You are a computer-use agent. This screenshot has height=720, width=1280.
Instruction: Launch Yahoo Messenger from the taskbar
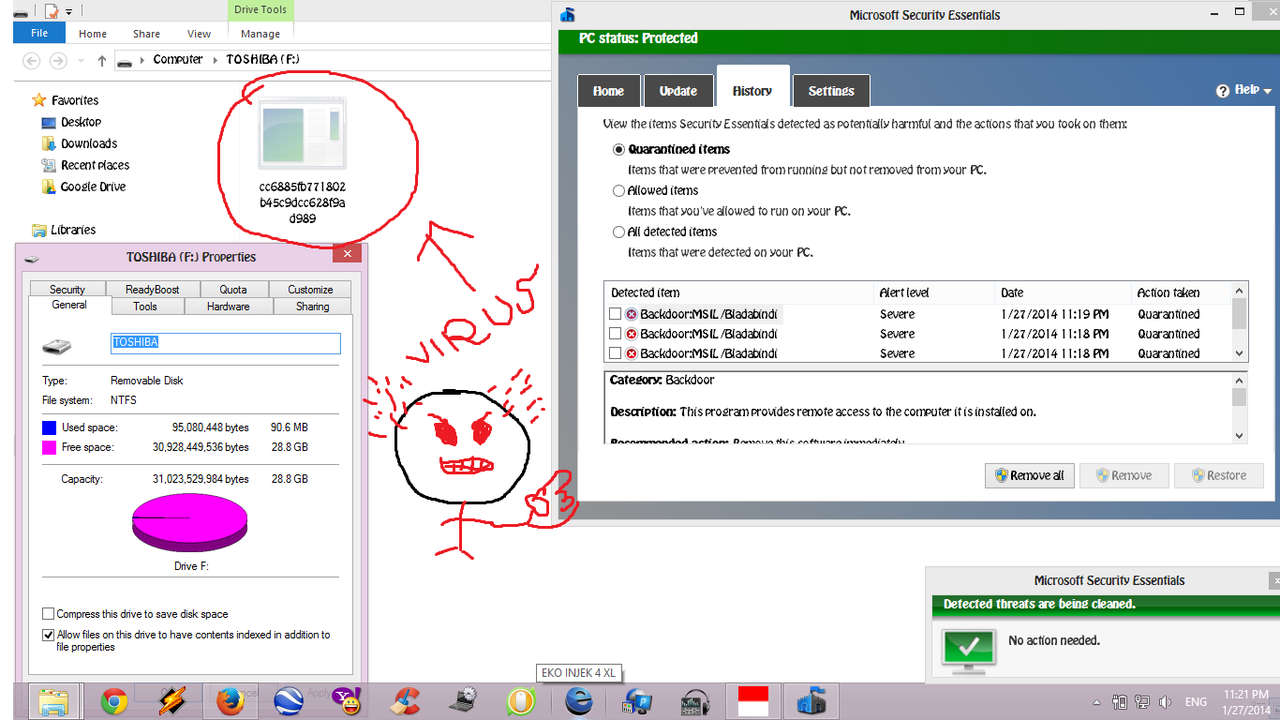[347, 702]
